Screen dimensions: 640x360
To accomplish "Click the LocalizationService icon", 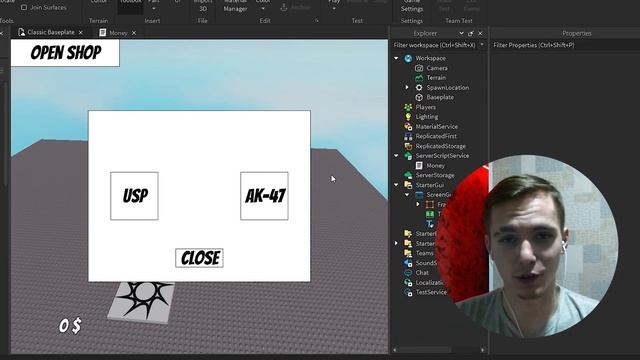I will point(408,282).
